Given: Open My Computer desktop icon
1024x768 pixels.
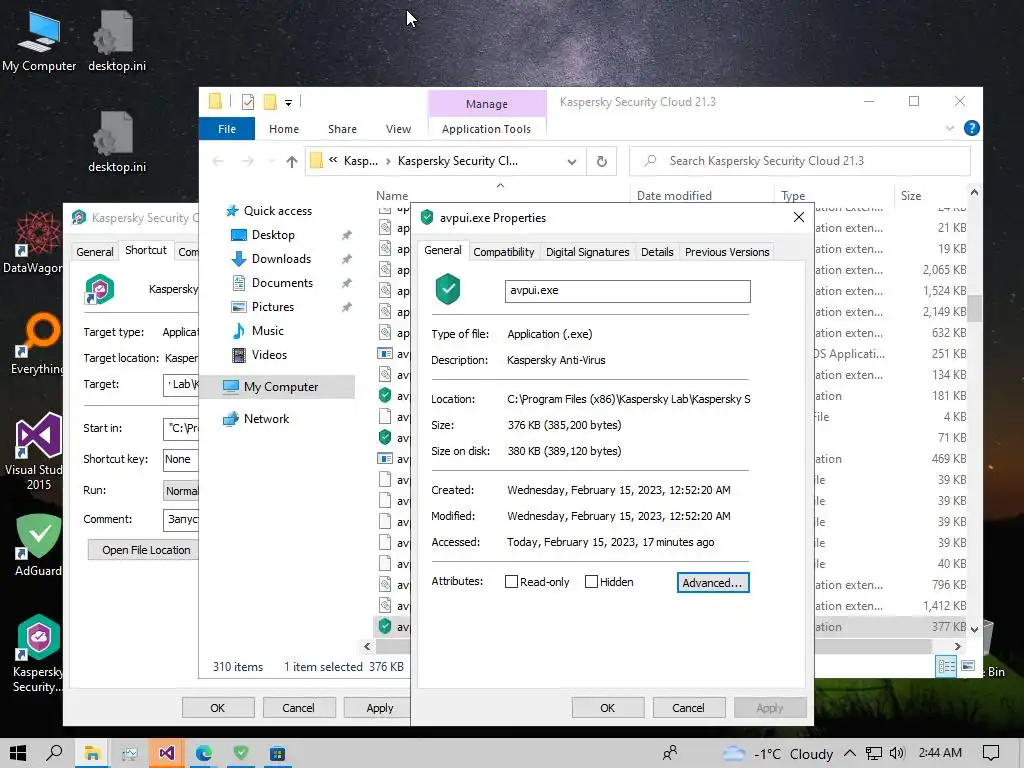Looking at the screenshot, I should (x=39, y=42).
